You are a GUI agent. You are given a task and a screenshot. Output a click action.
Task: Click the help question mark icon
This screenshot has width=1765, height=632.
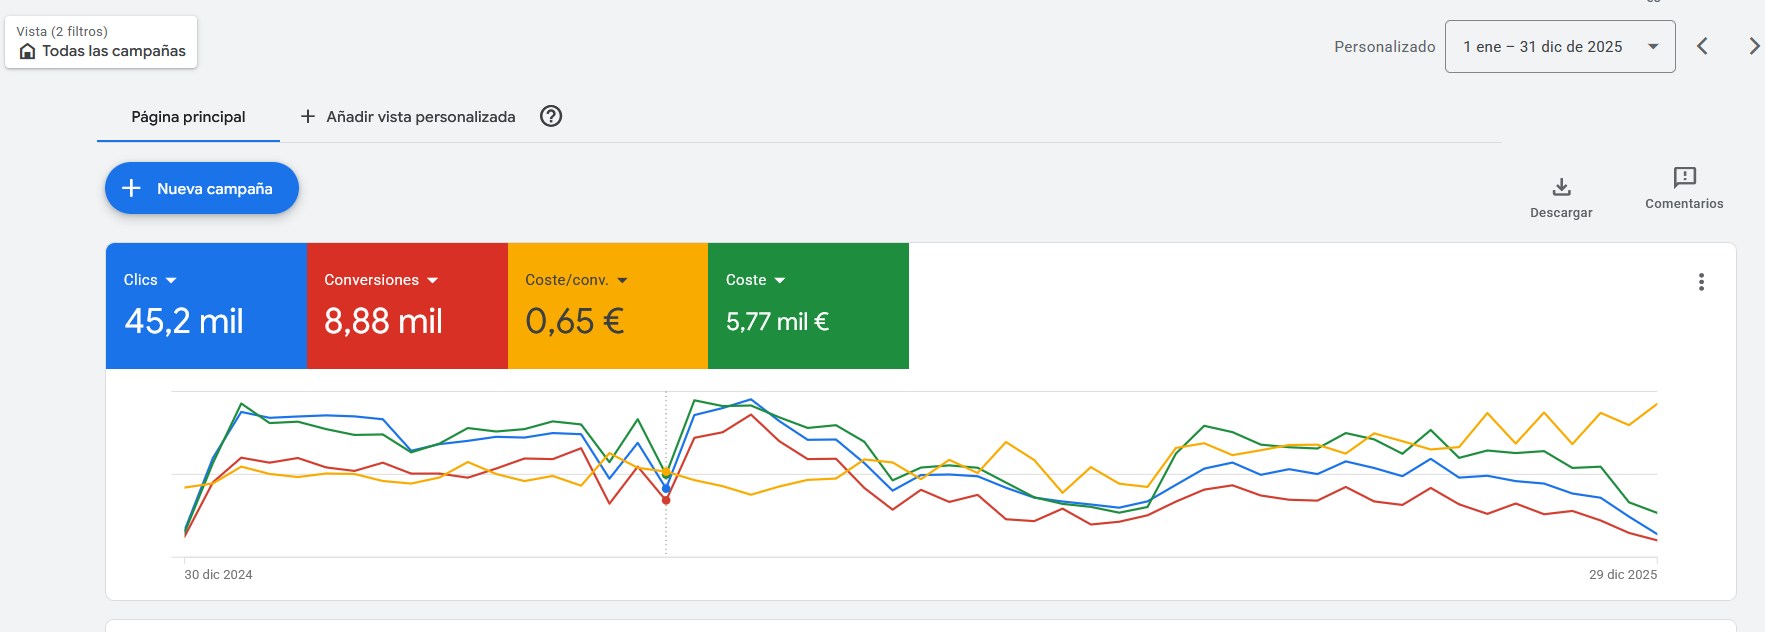551,116
